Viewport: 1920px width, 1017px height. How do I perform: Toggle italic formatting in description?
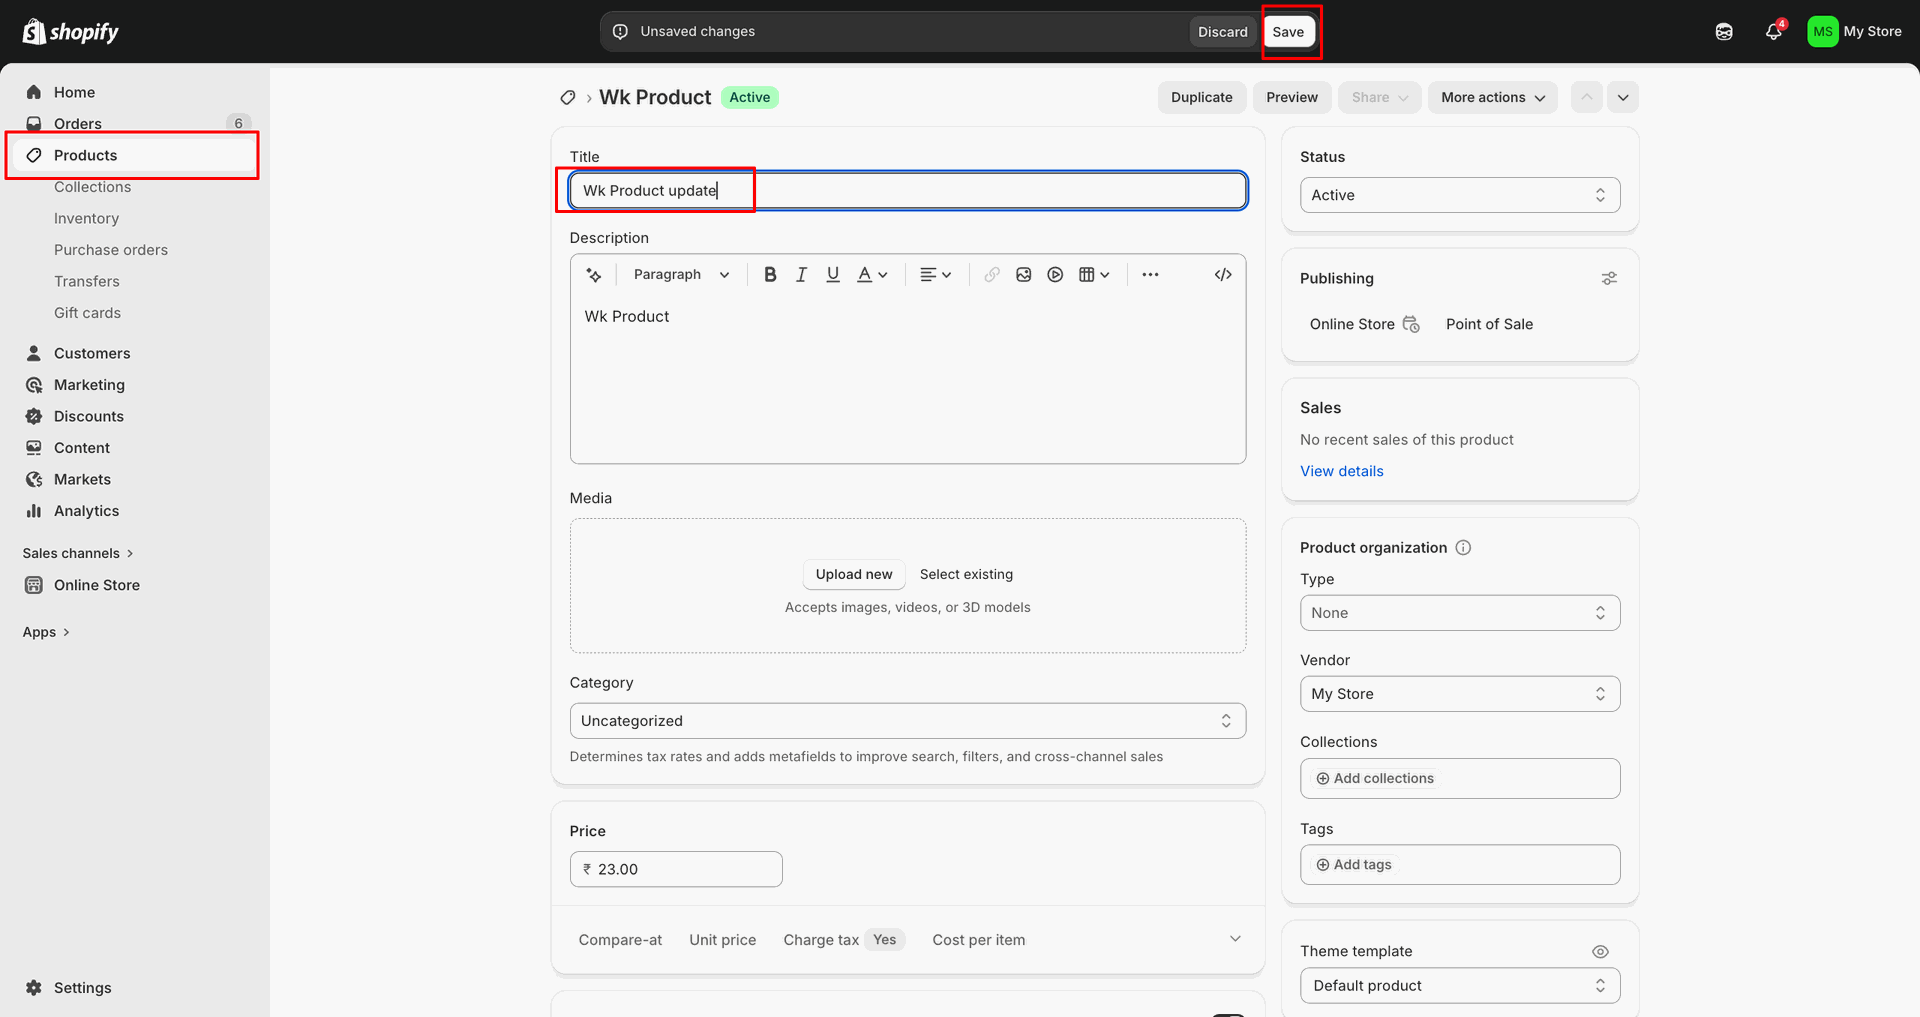point(801,275)
